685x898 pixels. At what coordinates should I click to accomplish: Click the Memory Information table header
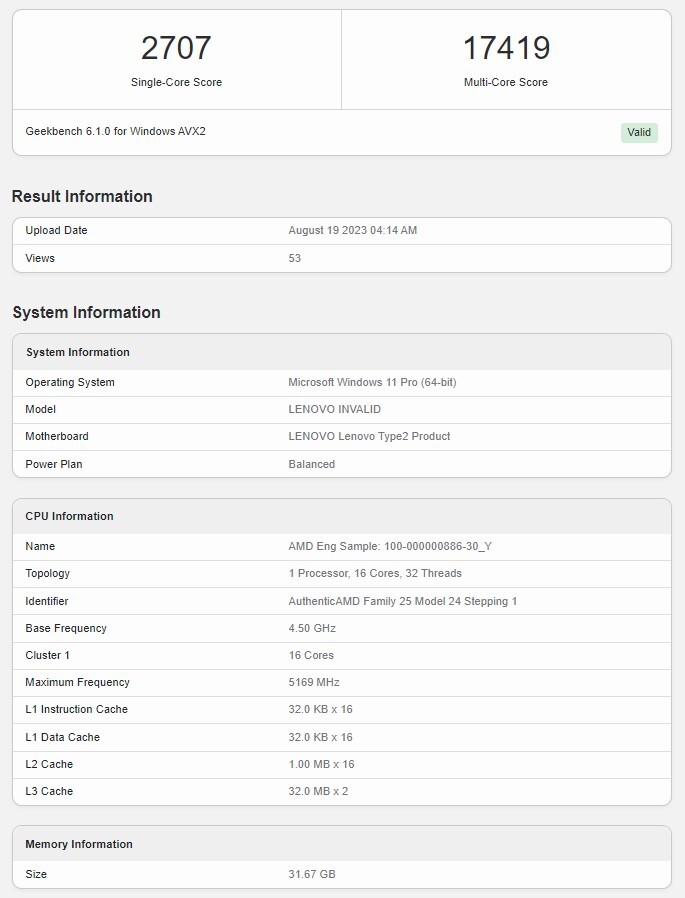coord(79,844)
